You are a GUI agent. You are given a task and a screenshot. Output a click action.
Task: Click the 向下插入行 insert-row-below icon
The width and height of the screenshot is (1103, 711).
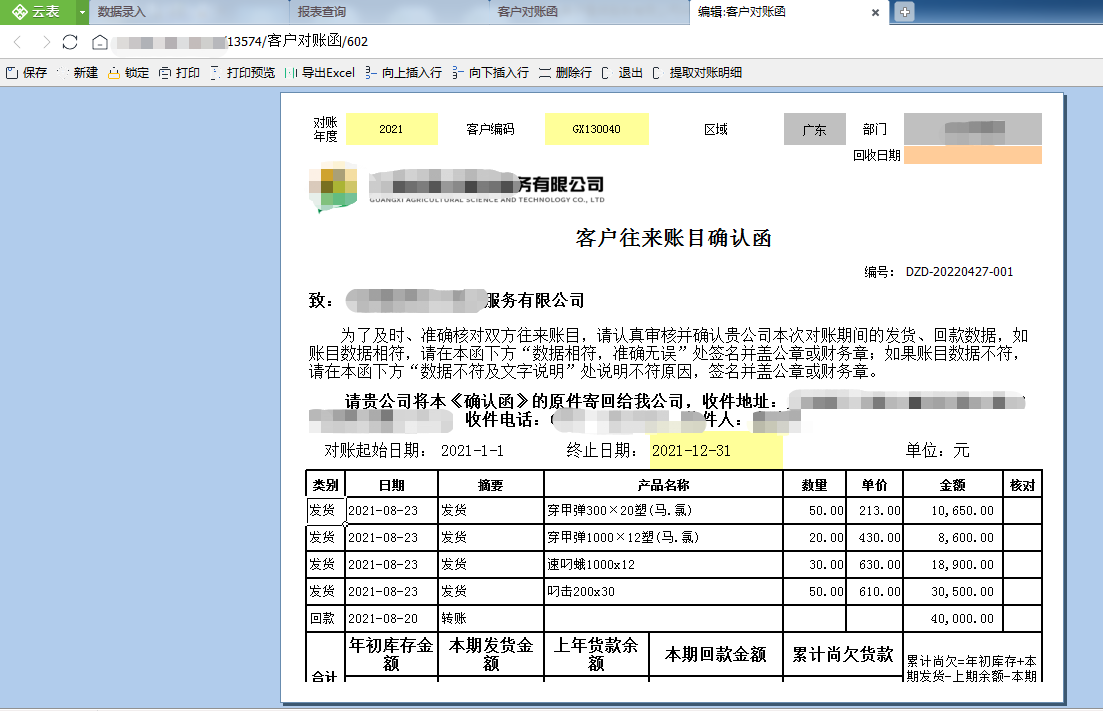coord(458,72)
